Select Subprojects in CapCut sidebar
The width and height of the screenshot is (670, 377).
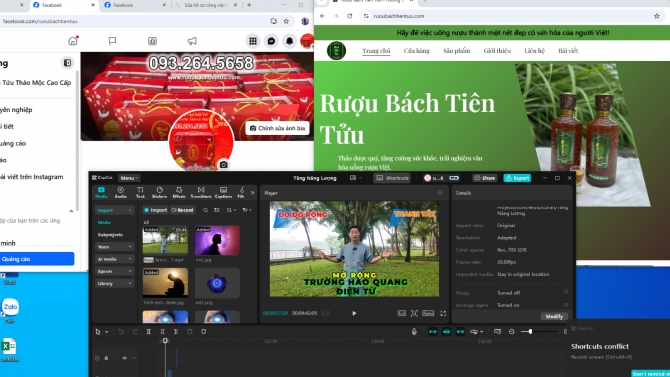tap(110, 235)
